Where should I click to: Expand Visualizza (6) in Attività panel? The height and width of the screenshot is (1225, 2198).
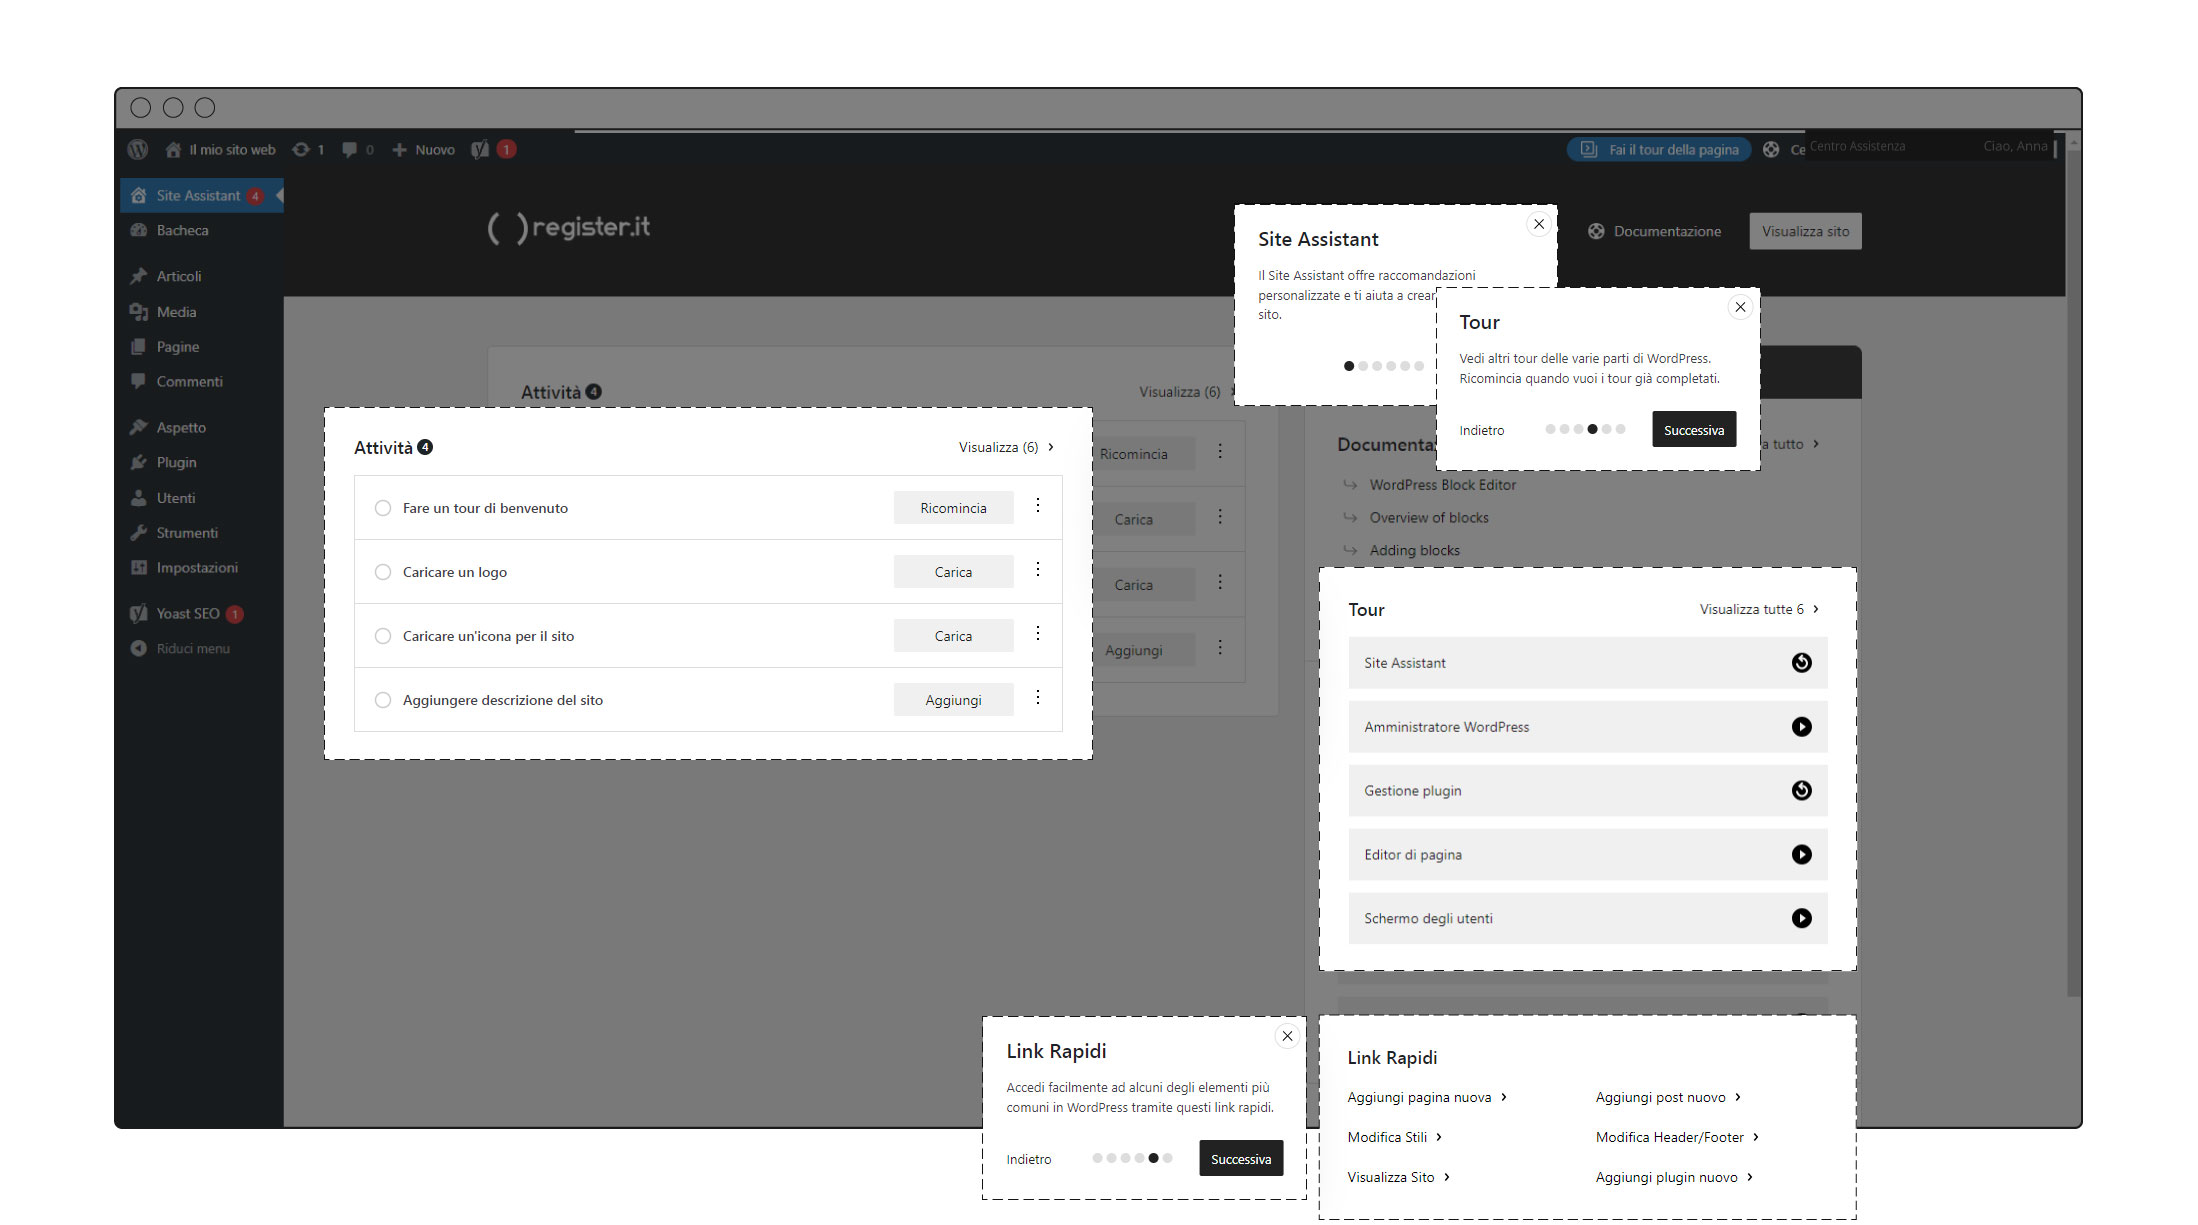[1006, 448]
